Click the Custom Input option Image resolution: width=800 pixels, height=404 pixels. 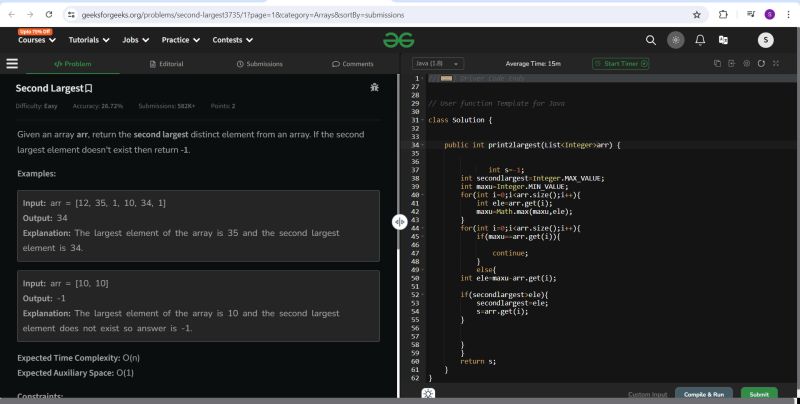[647, 394]
